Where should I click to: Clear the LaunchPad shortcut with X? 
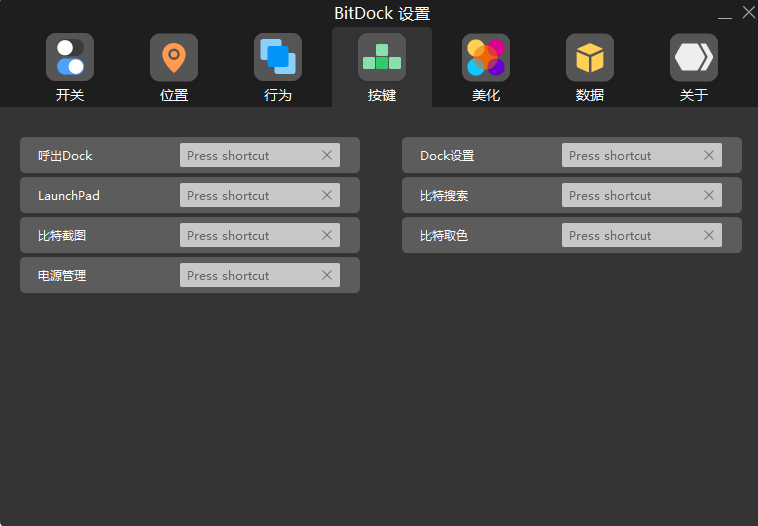327,195
